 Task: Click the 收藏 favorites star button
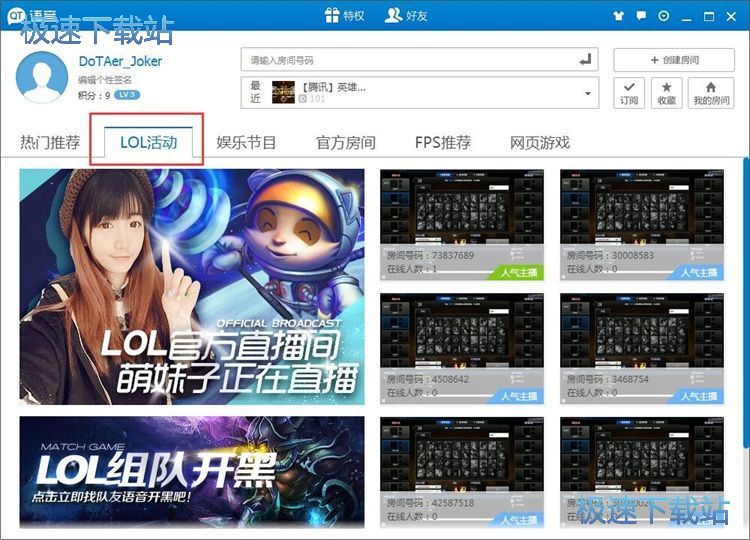[x=666, y=93]
